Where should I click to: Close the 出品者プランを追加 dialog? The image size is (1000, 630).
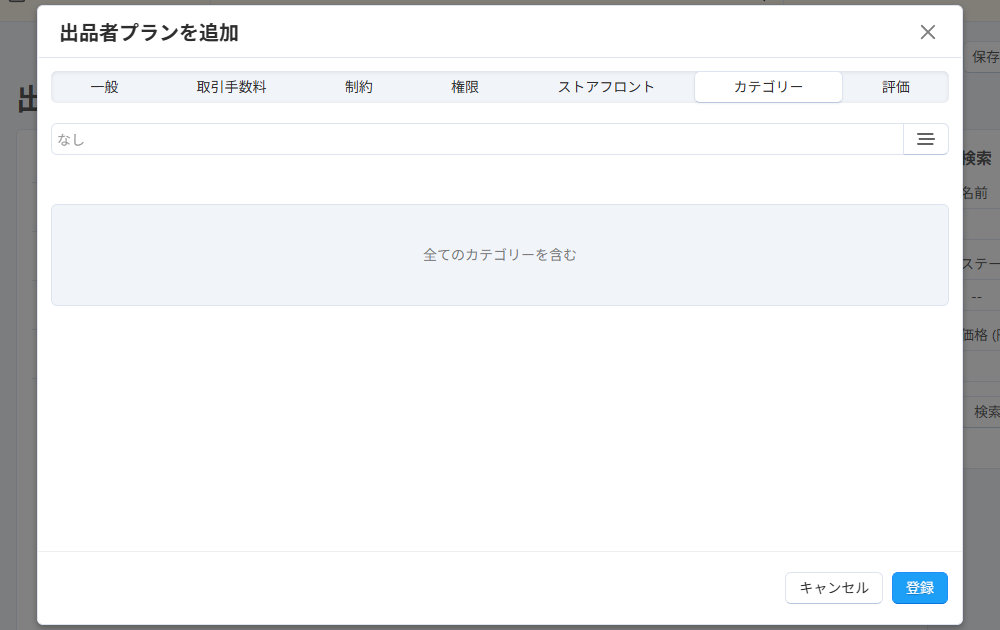tap(927, 32)
